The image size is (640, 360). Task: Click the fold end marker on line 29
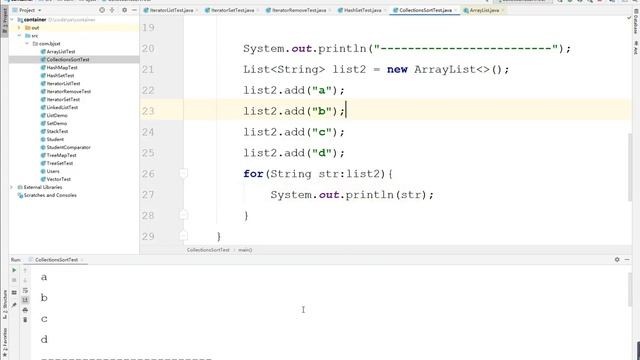(x=183, y=236)
